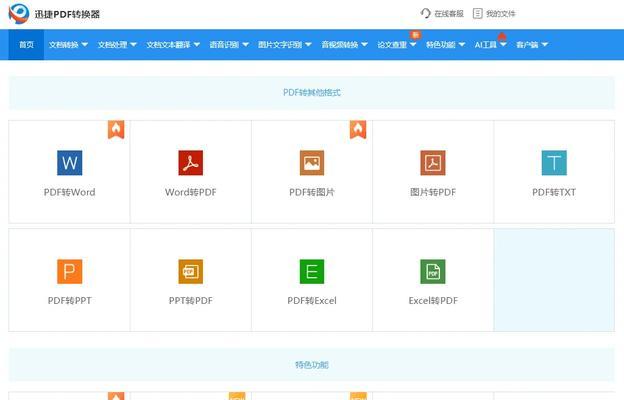
Task: Open the 论文查重 dropdown
Action: point(397,45)
